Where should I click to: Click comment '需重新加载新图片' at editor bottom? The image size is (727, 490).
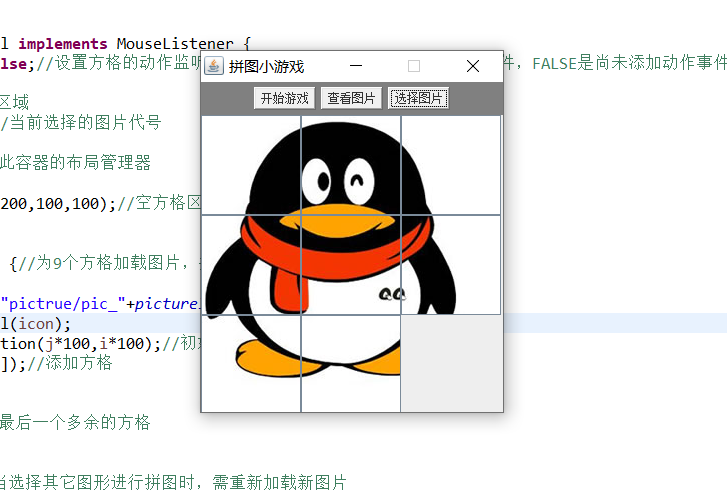tap(279, 482)
